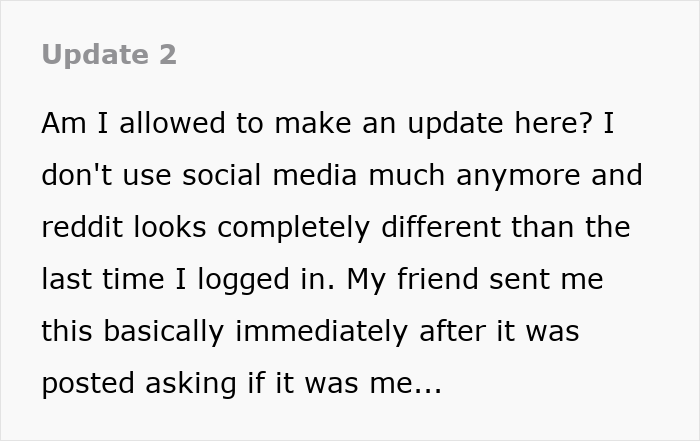The image size is (700, 441).
Task: Click the words "sent me"
Action: (x=548, y=279)
